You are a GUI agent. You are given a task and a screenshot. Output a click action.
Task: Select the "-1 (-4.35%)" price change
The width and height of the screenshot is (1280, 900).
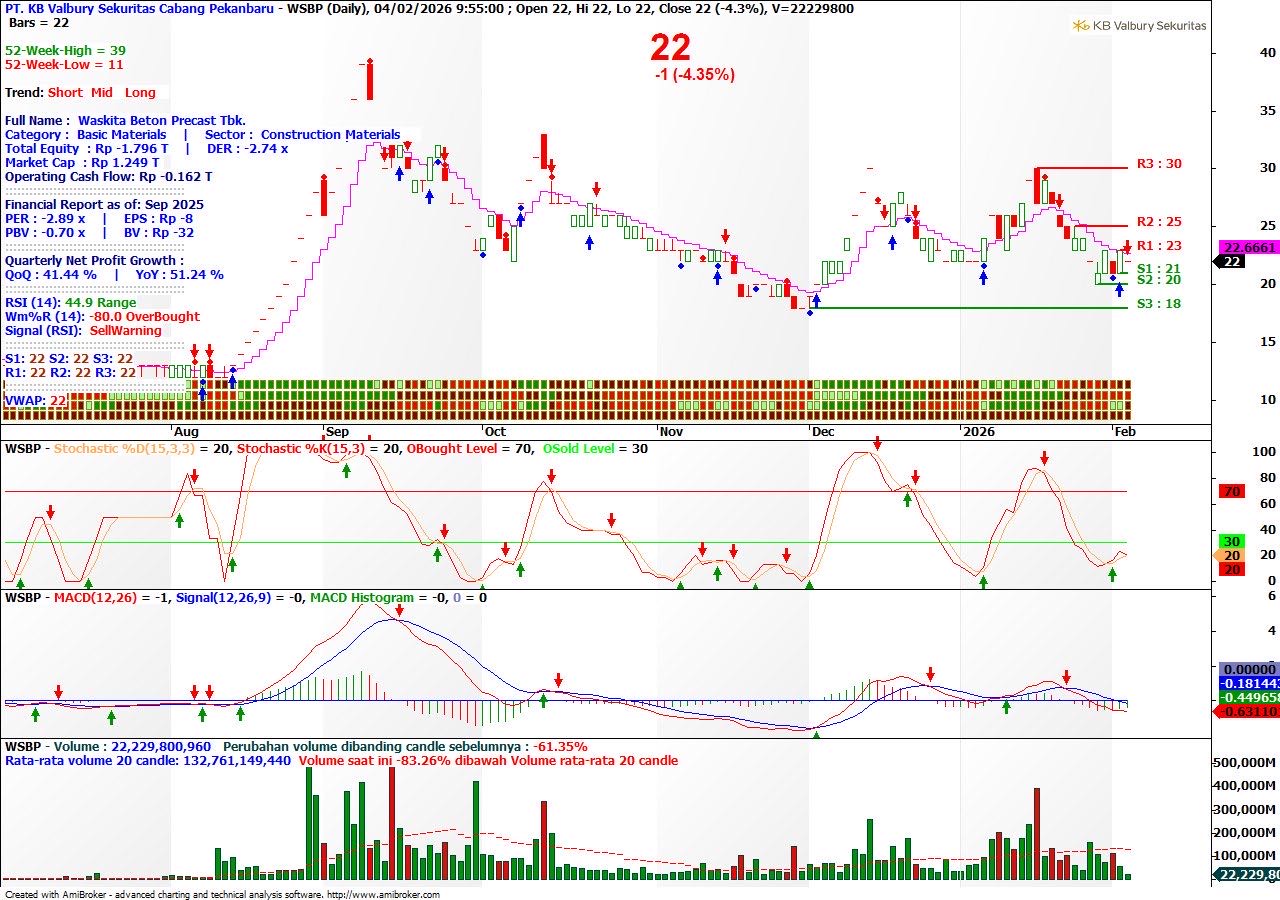(x=694, y=74)
